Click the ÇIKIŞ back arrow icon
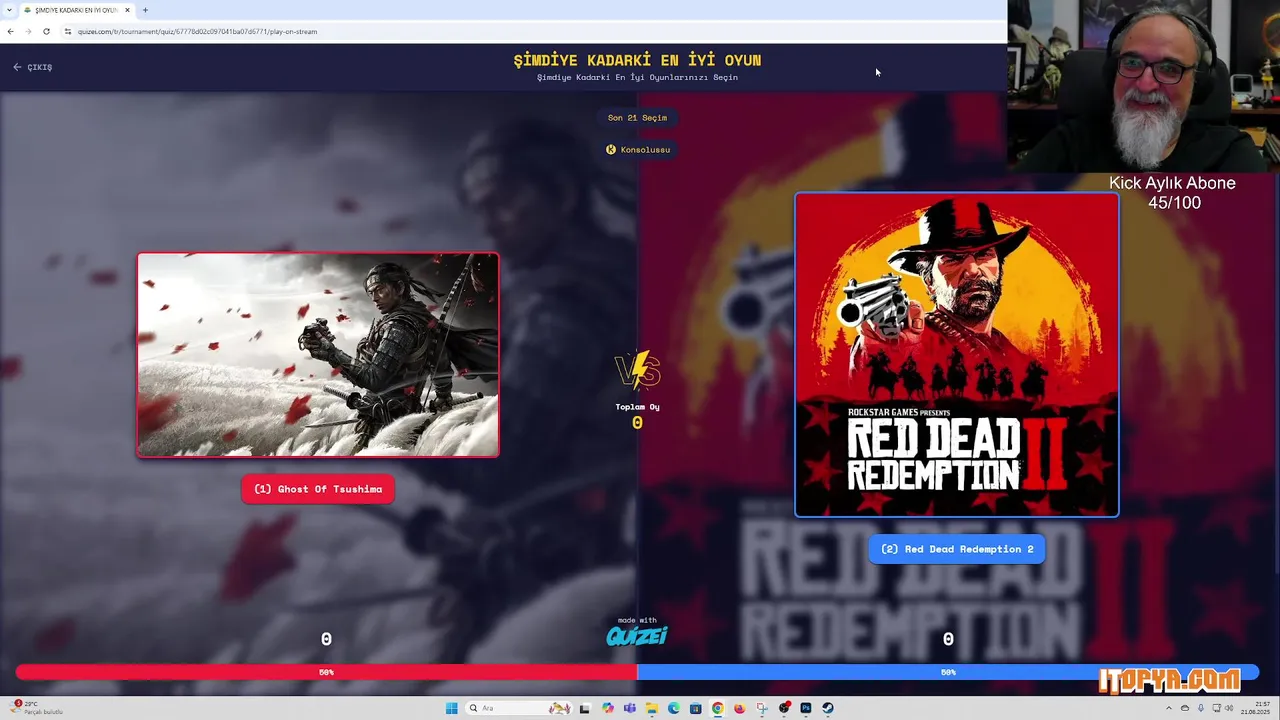 point(17,67)
